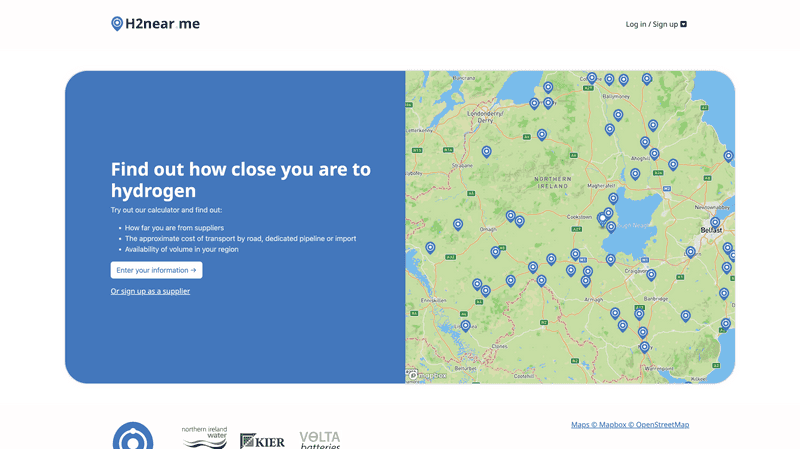Select the pin just right of Craigavon label
The width and height of the screenshot is (800, 449).
tap(651, 276)
